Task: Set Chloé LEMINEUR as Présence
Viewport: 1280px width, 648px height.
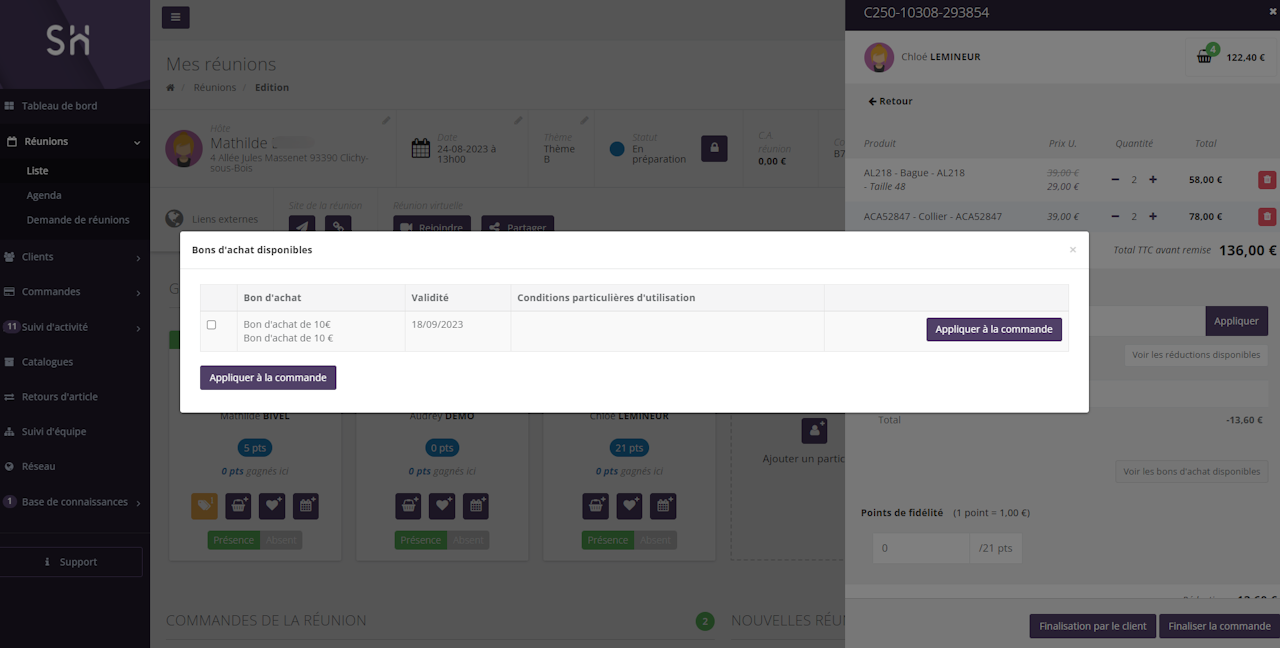Action: (607, 540)
